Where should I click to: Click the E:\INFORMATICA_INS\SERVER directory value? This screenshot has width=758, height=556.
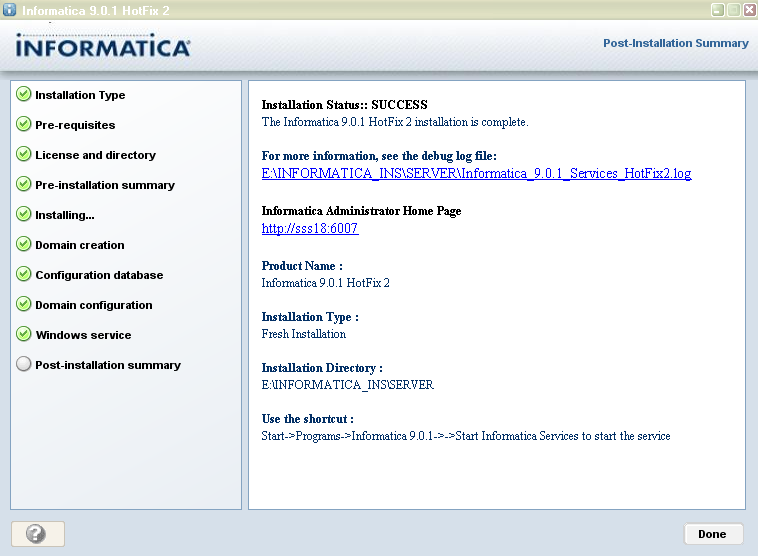348,385
